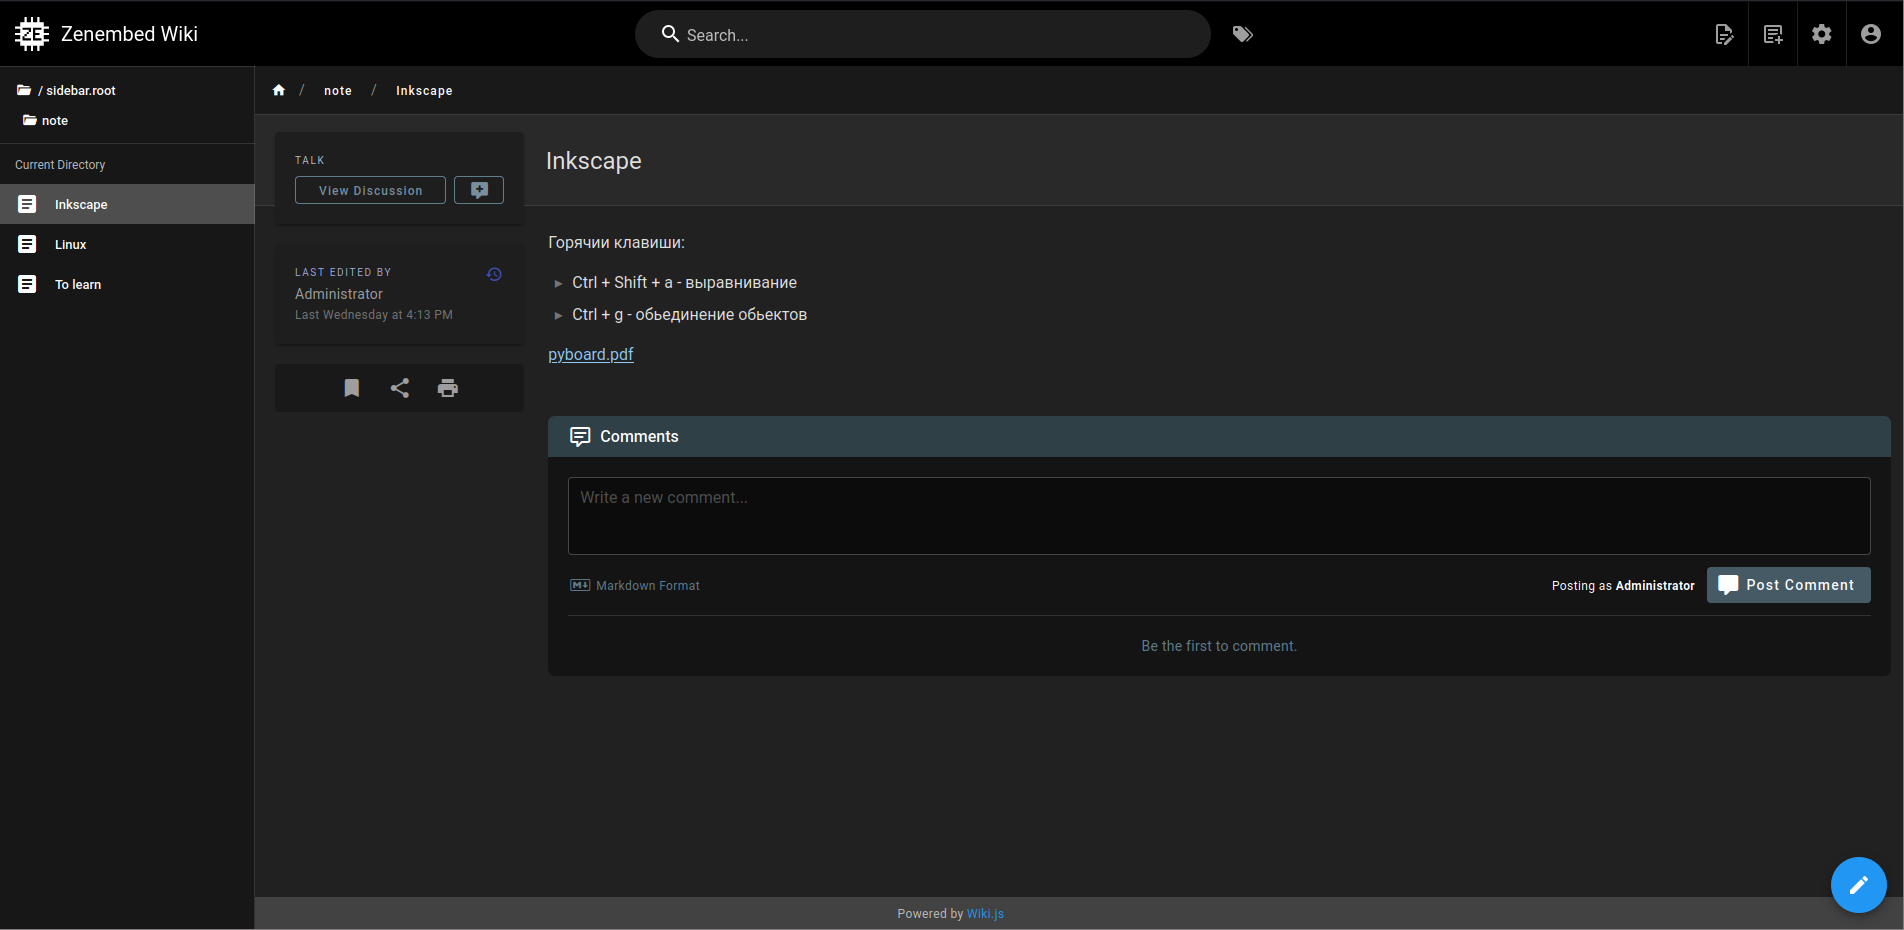Click the Post Comment button
The image size is (1904, 930).
1788,585
